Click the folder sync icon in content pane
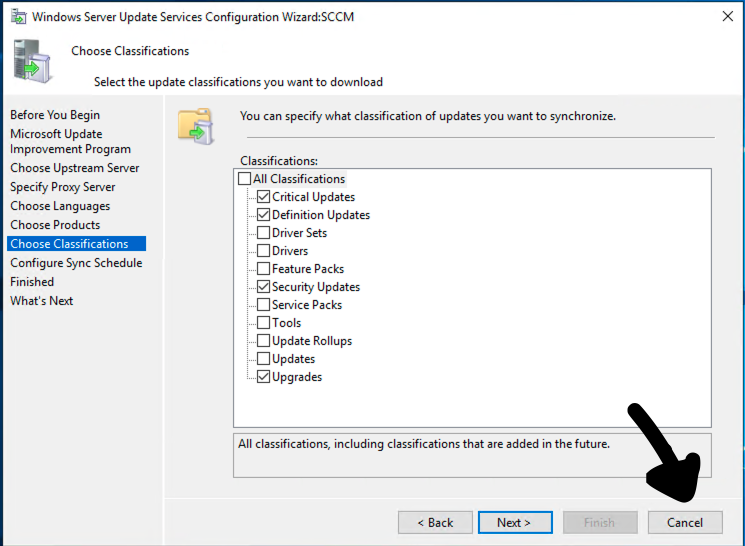 tap(195, 125)
